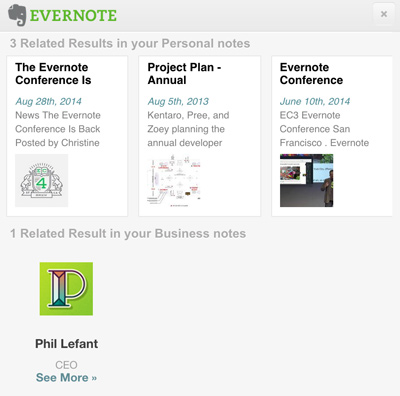Click the Aug 5th, 2013 date
Viewport: 400px width, 396px height.
[178, 101]
